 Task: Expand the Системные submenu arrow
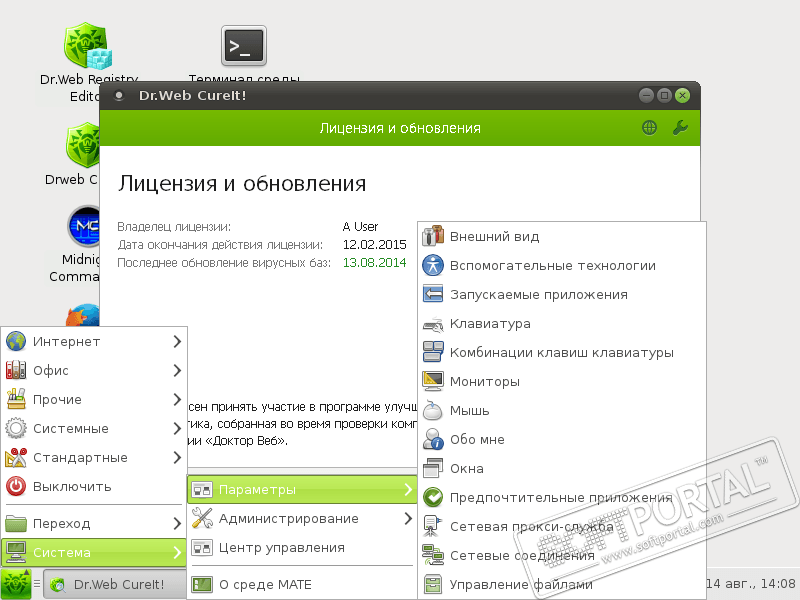coord(177,429)
